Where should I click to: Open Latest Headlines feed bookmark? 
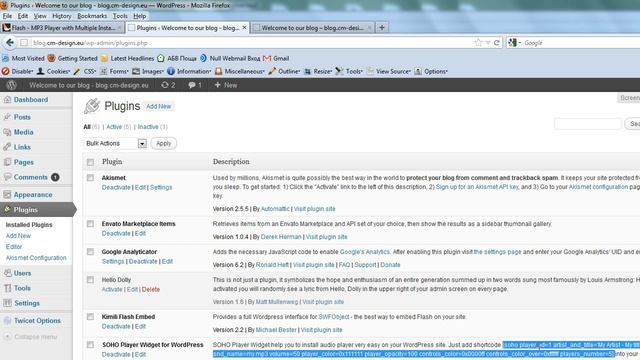pos(127,58)
